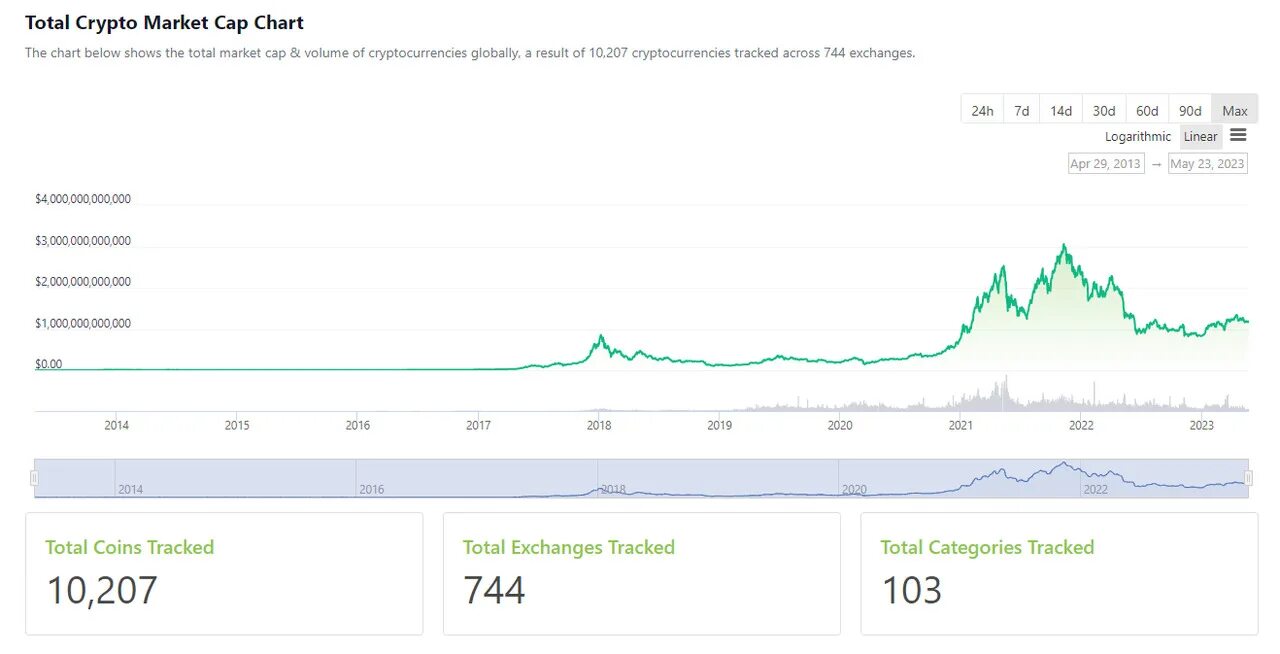Viewport: 1280px width, 654px height.
Task: Click the late-2021 market cap peak
Action: [1064, 245]
